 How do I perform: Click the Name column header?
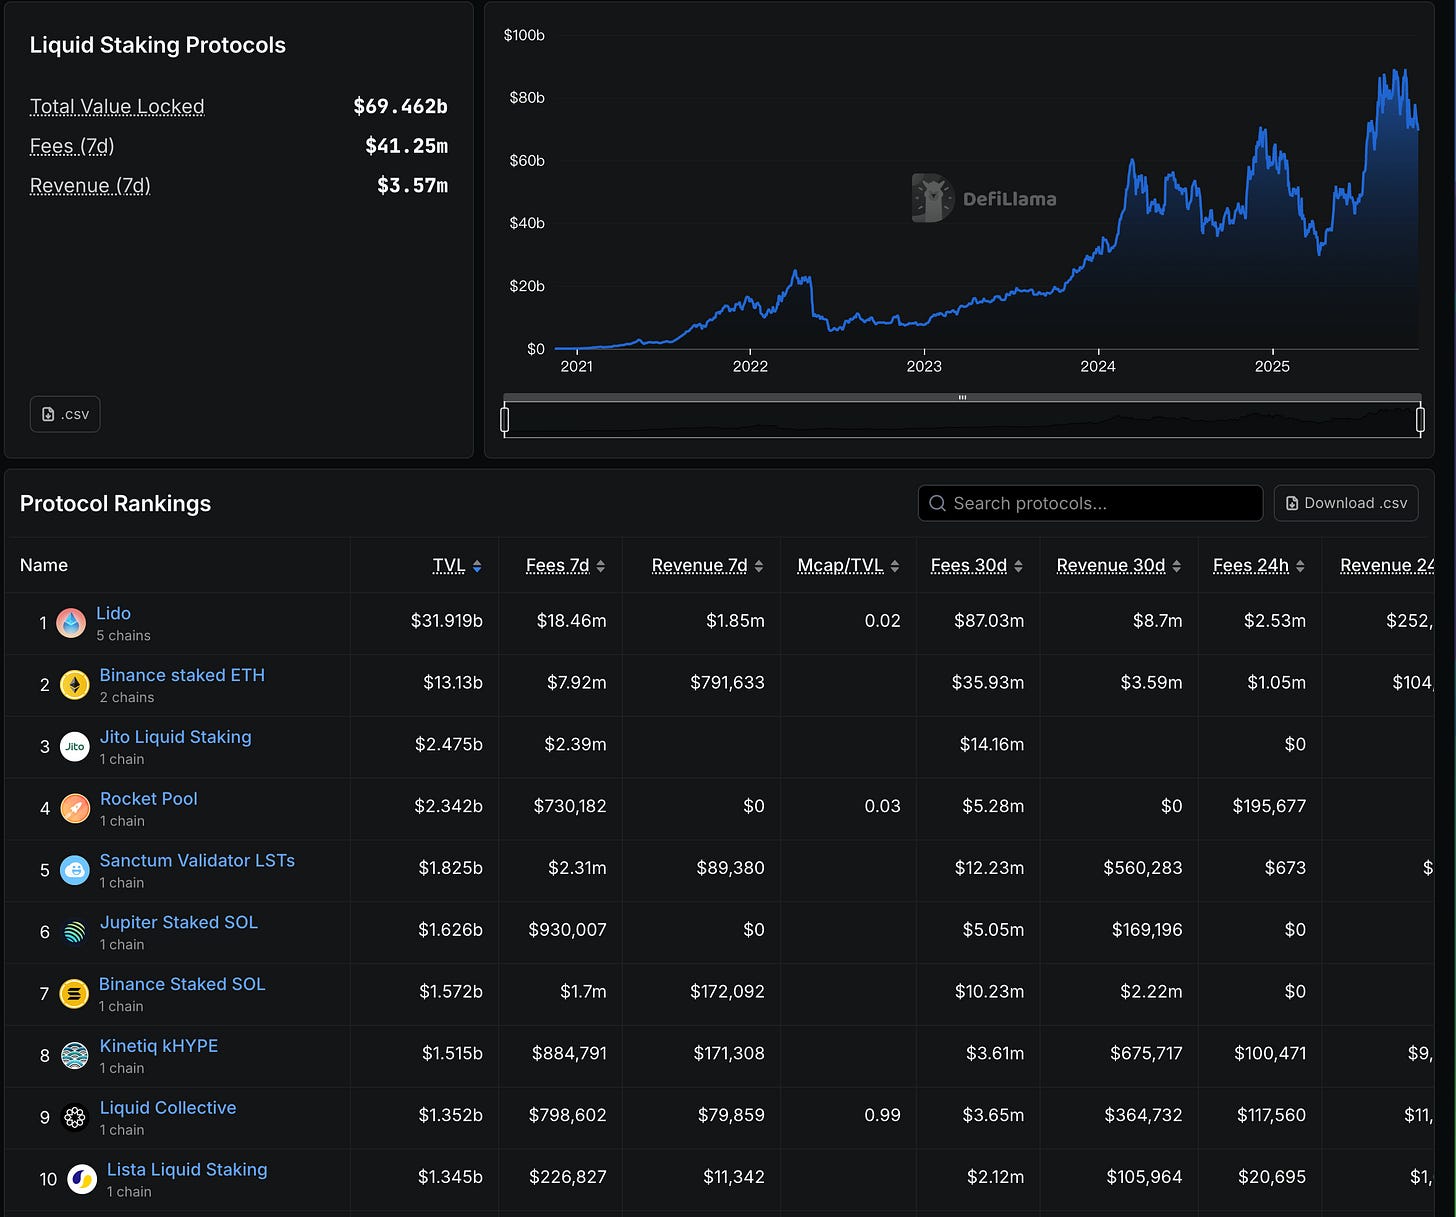44,566
